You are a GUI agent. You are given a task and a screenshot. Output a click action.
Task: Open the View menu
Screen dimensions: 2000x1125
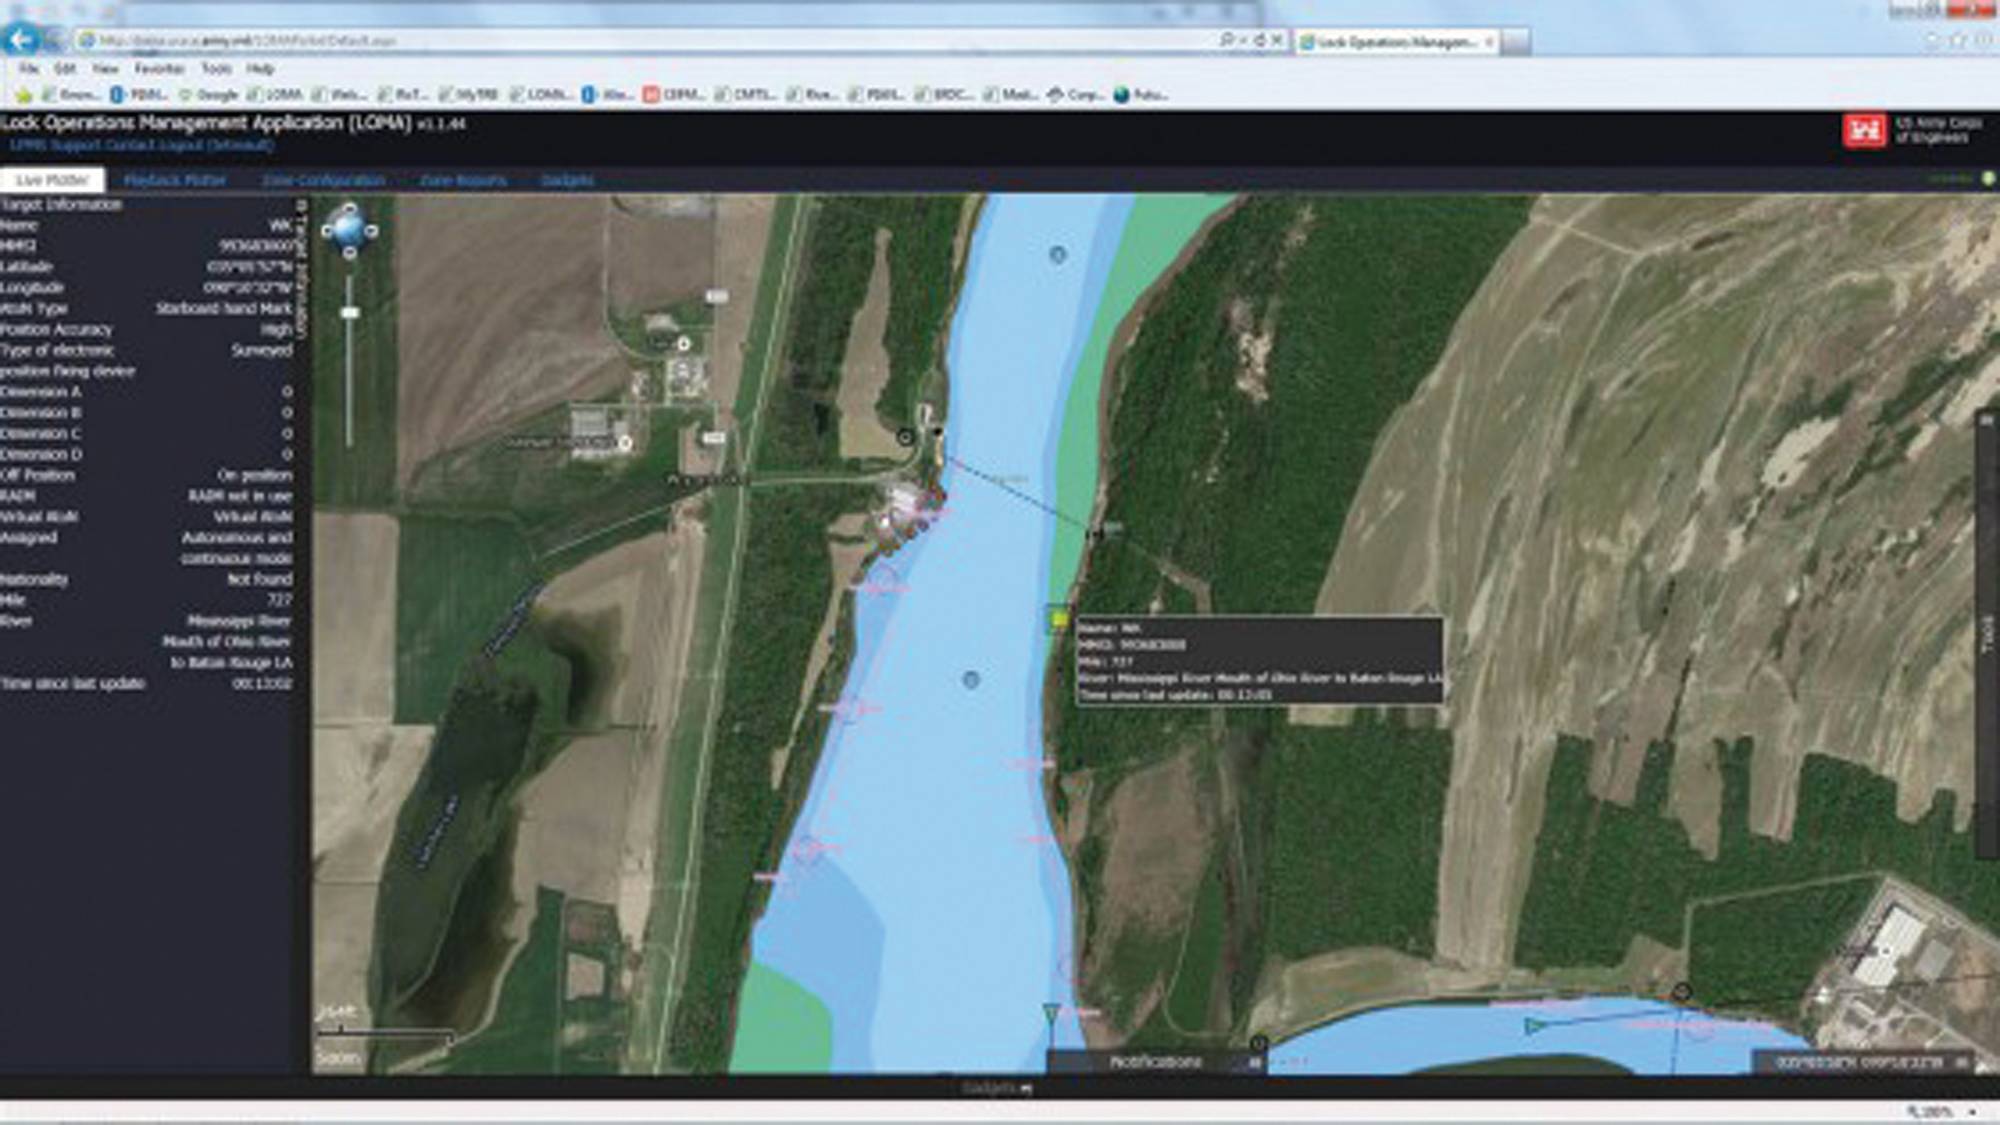click(x=105, y=69)
